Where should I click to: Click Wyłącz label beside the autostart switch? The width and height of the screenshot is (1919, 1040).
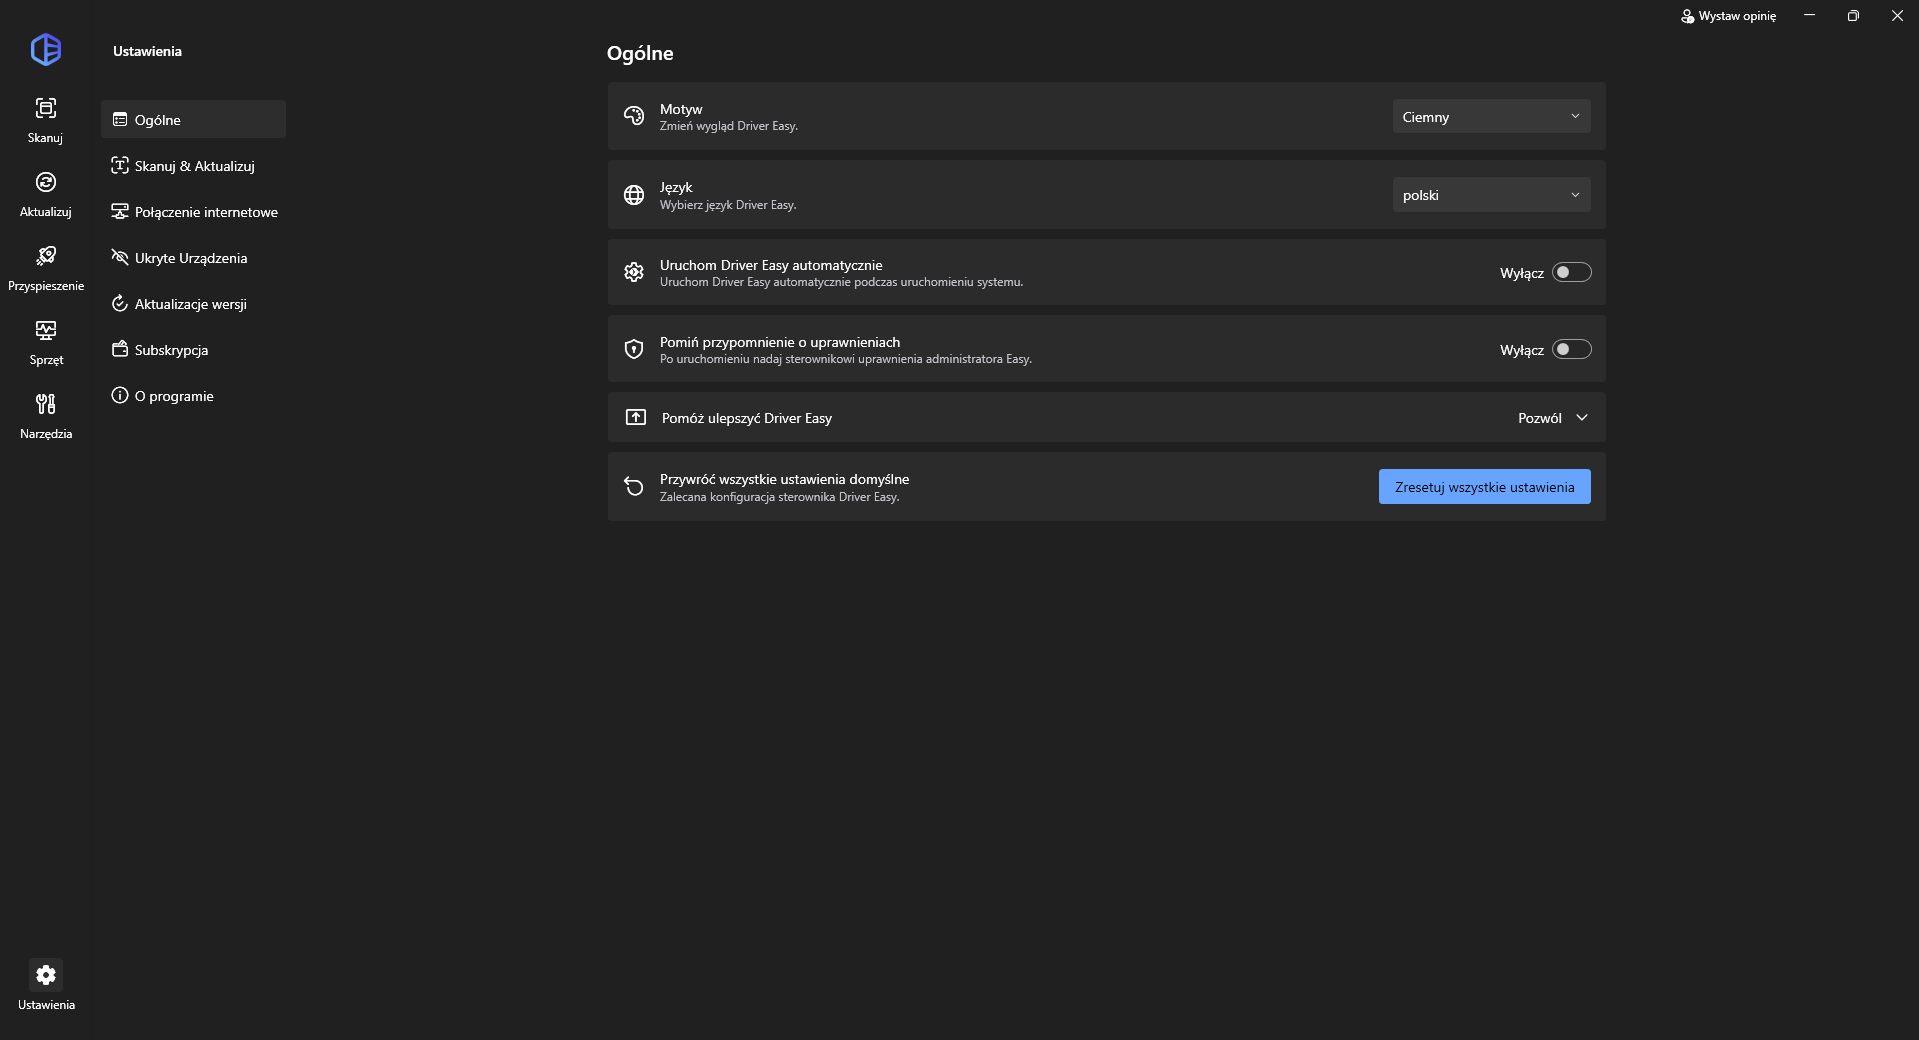(1522, 273)
